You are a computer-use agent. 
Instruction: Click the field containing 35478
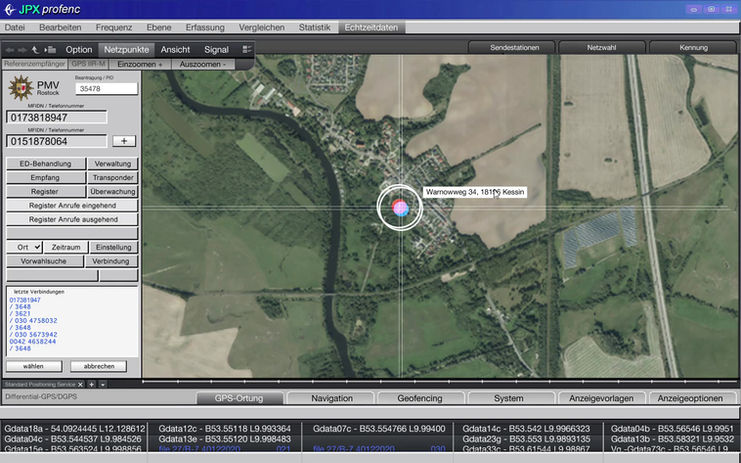pyautogui.click(x=106, y=88)
